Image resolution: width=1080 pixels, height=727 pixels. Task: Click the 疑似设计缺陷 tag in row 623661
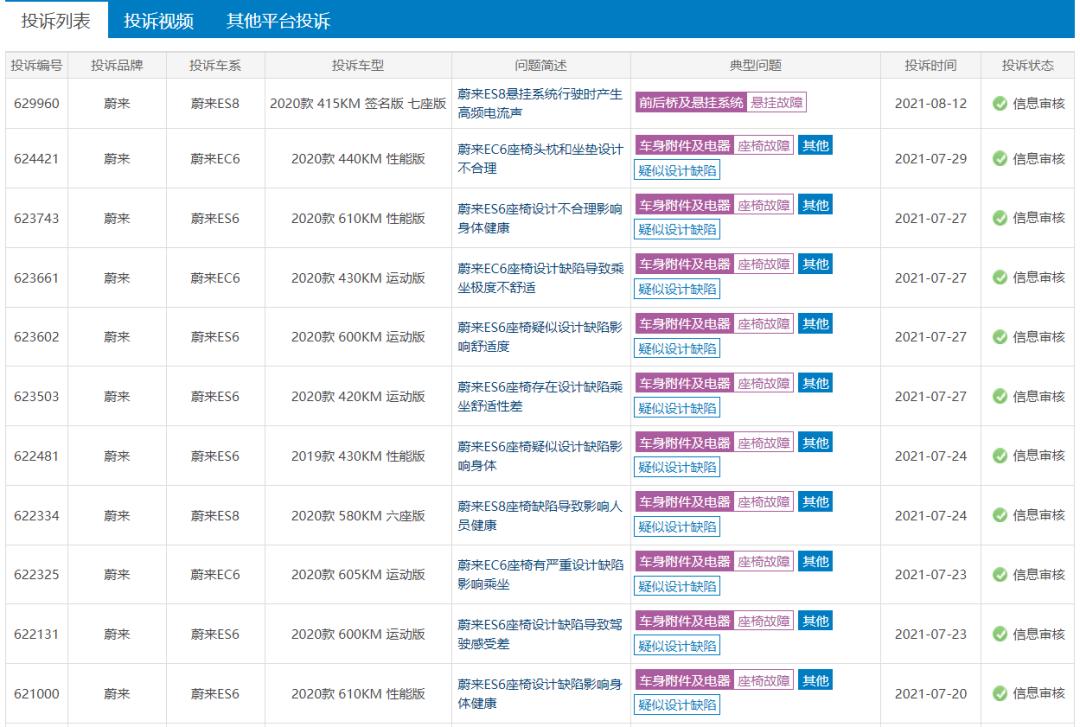677,289
